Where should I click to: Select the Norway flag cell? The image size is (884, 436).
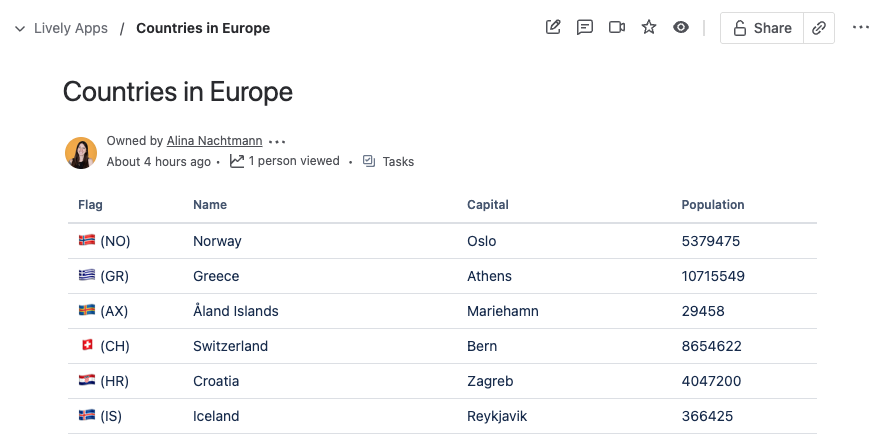[105, 241]
